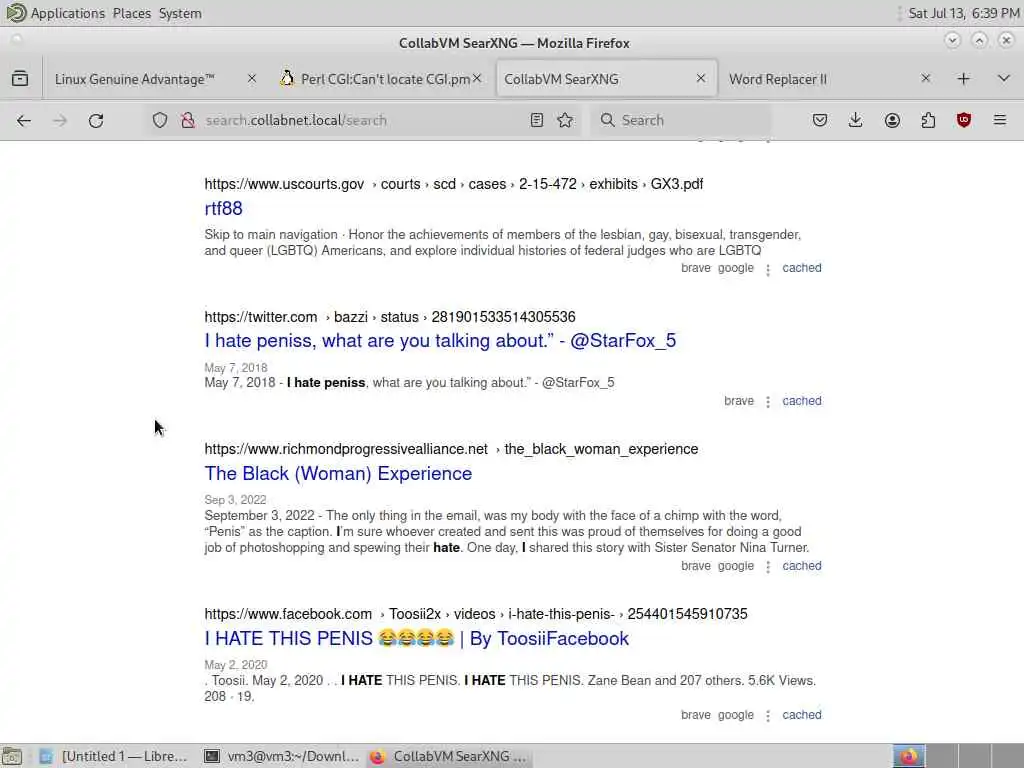
Task: Expand the three-dot menu for rtf88 result
Action: pos(768,269)
